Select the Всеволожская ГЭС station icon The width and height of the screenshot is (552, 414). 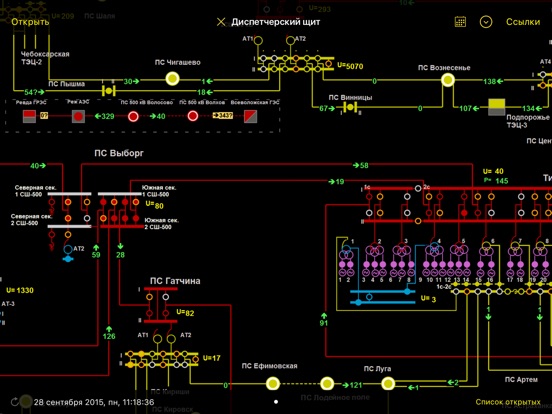point(250,116)
